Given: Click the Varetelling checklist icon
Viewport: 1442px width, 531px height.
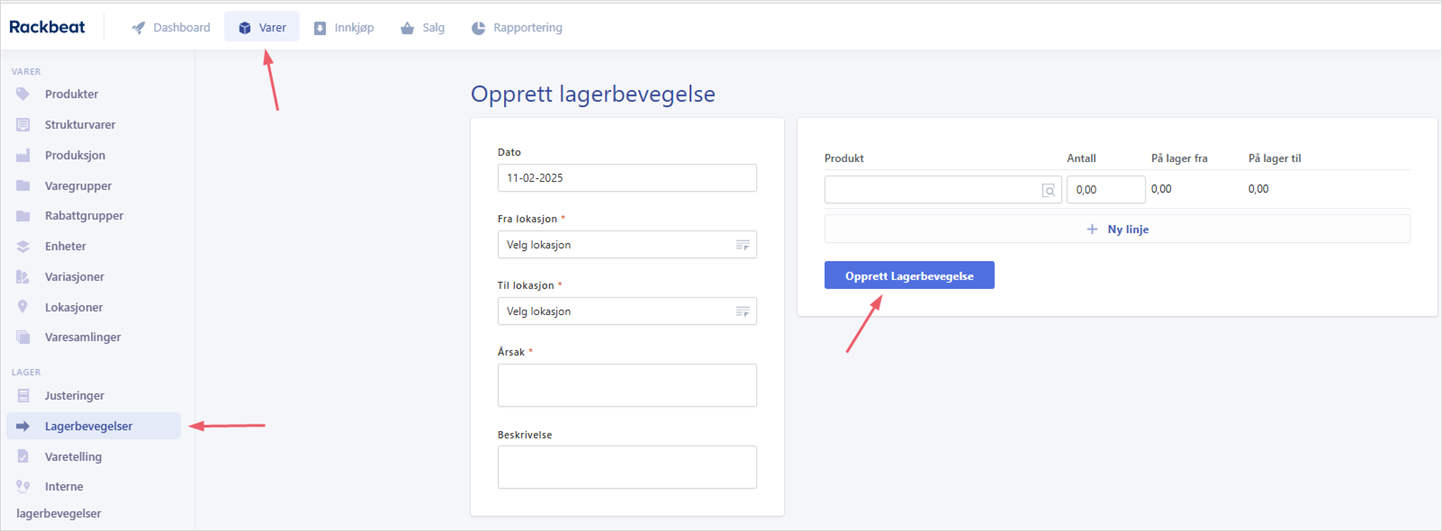Looking at the screenshot, I should (23, 456).
